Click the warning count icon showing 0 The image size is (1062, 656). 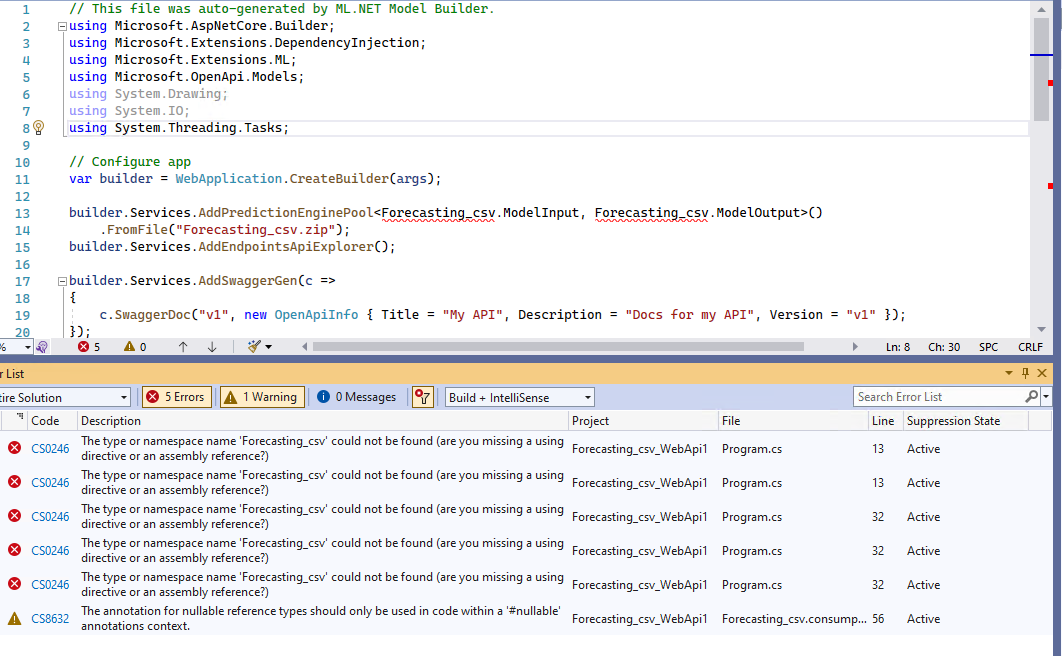click(129, 347)
